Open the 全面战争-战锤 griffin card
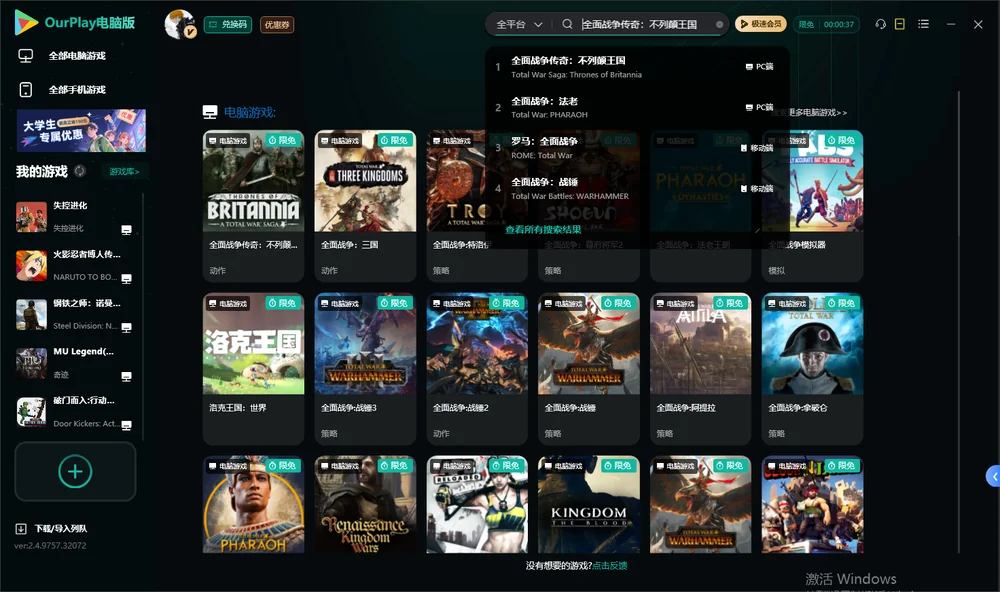This screenshot has height=592, width=1000. coord(589,368)
